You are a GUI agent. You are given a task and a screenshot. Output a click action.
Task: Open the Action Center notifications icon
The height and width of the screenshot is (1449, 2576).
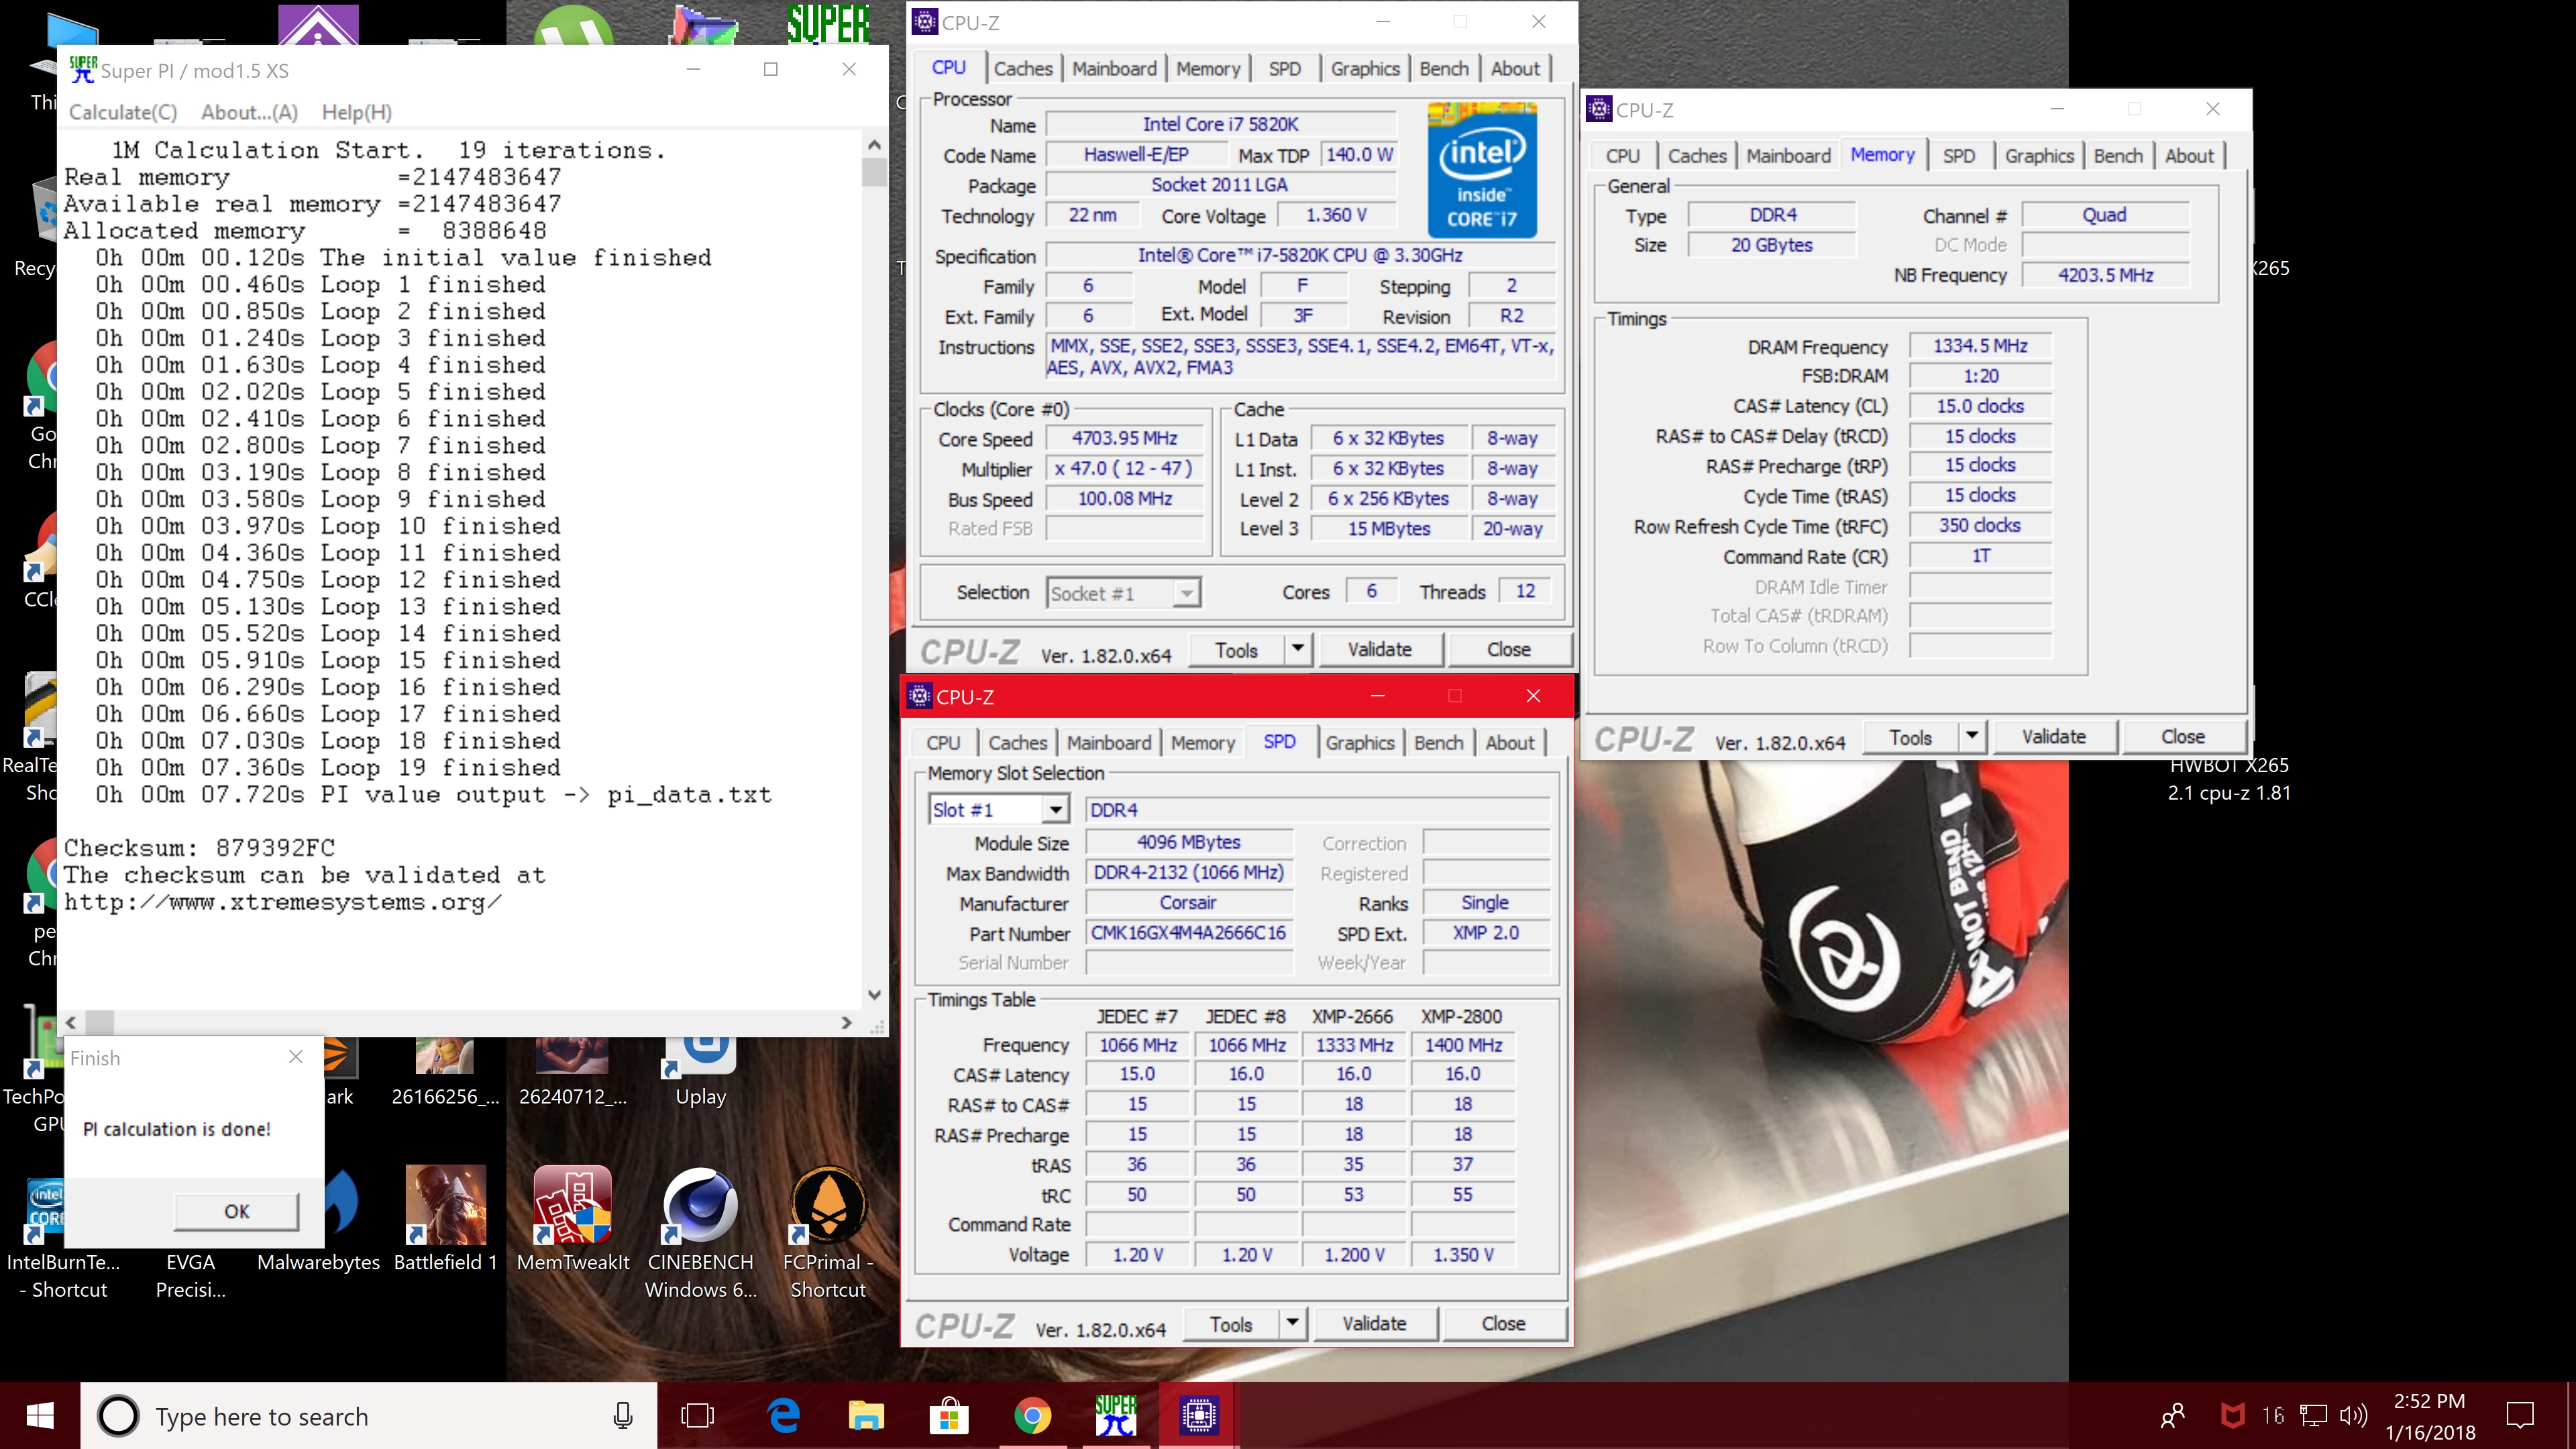[2520, 1416]
